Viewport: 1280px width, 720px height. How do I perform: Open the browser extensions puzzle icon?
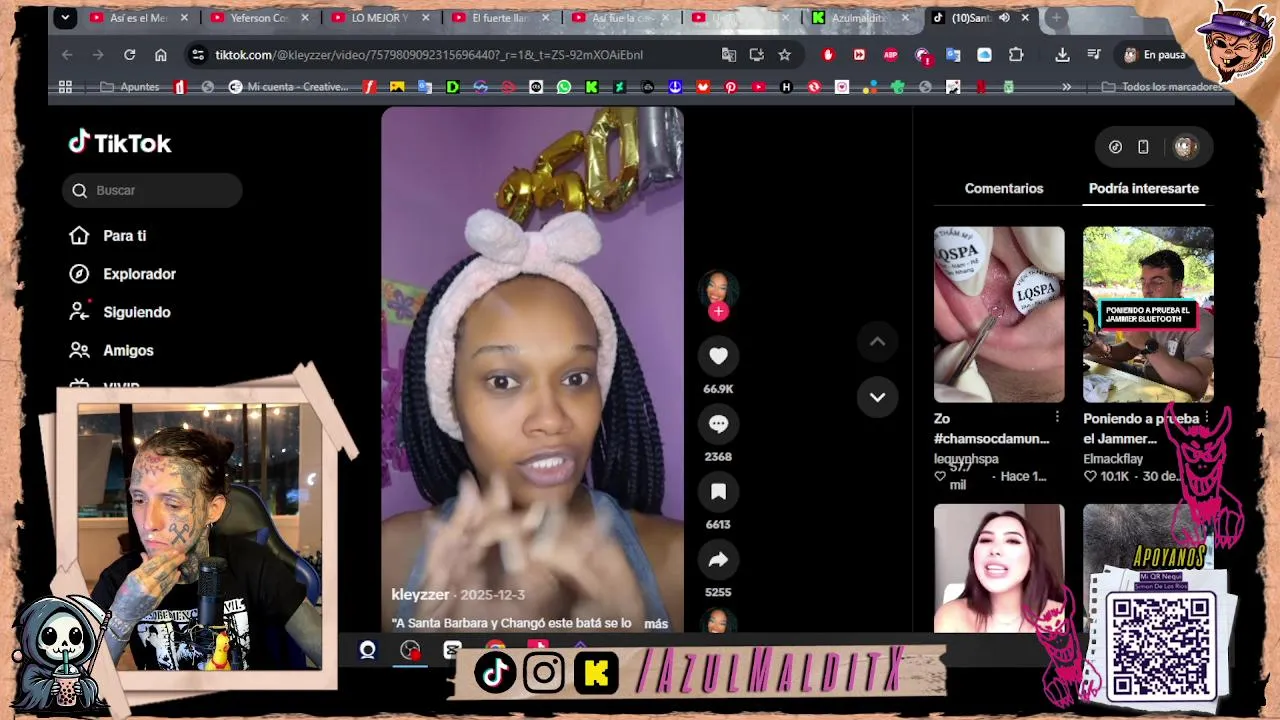click(x=1016, y=55)
